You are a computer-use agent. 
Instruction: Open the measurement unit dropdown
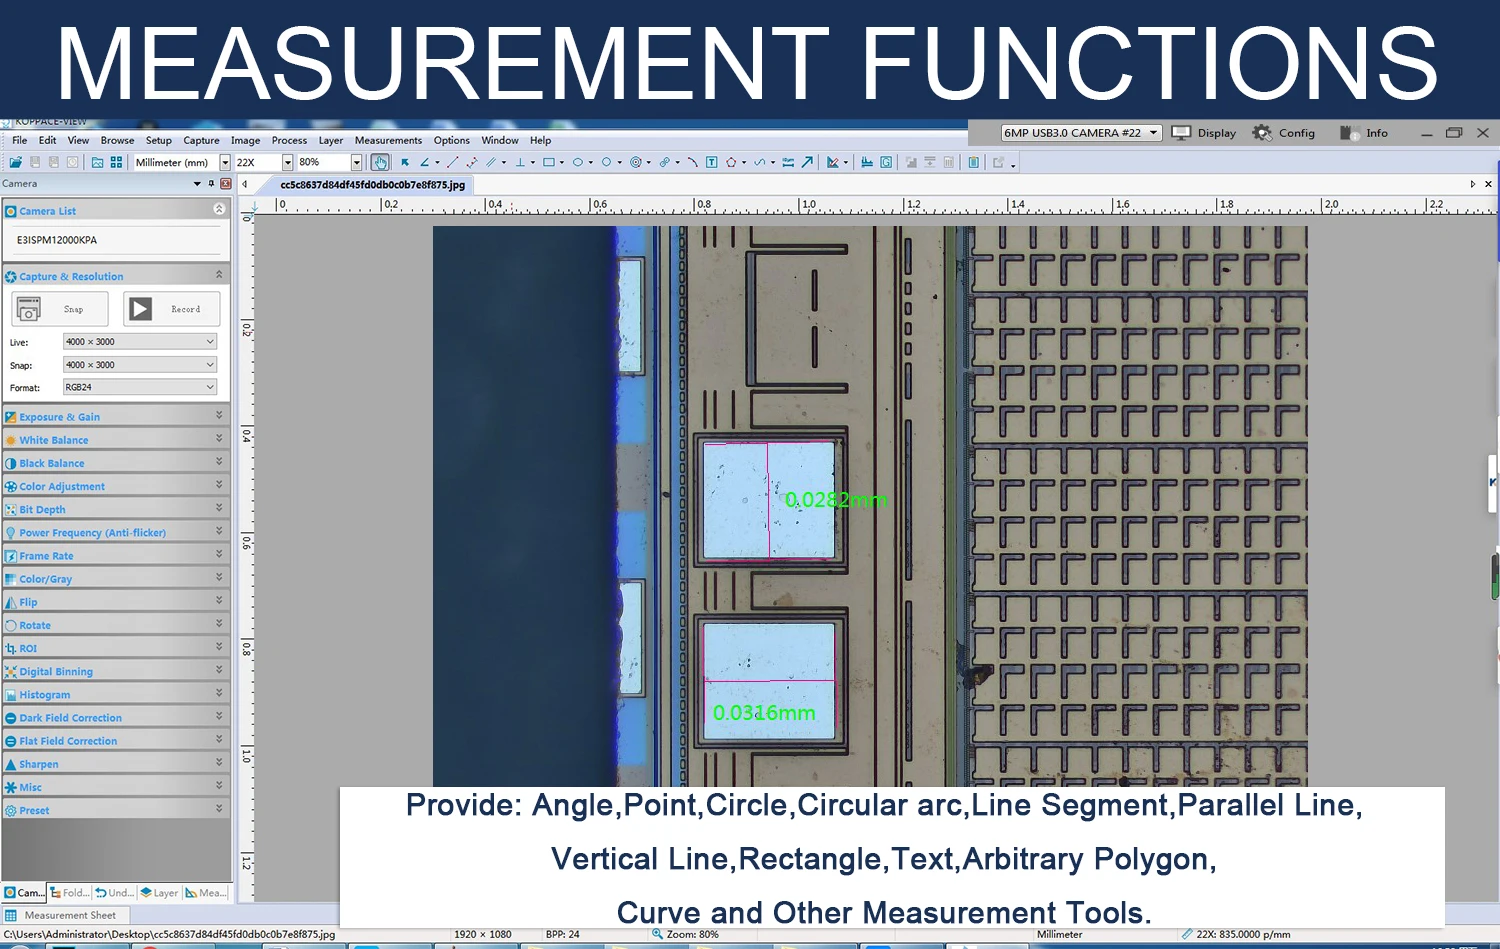click(225, 162)
